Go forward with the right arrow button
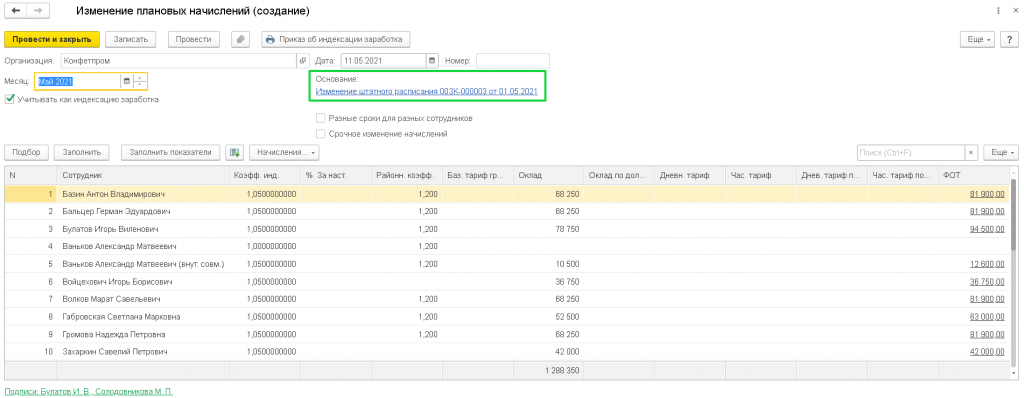 [37, 11]
